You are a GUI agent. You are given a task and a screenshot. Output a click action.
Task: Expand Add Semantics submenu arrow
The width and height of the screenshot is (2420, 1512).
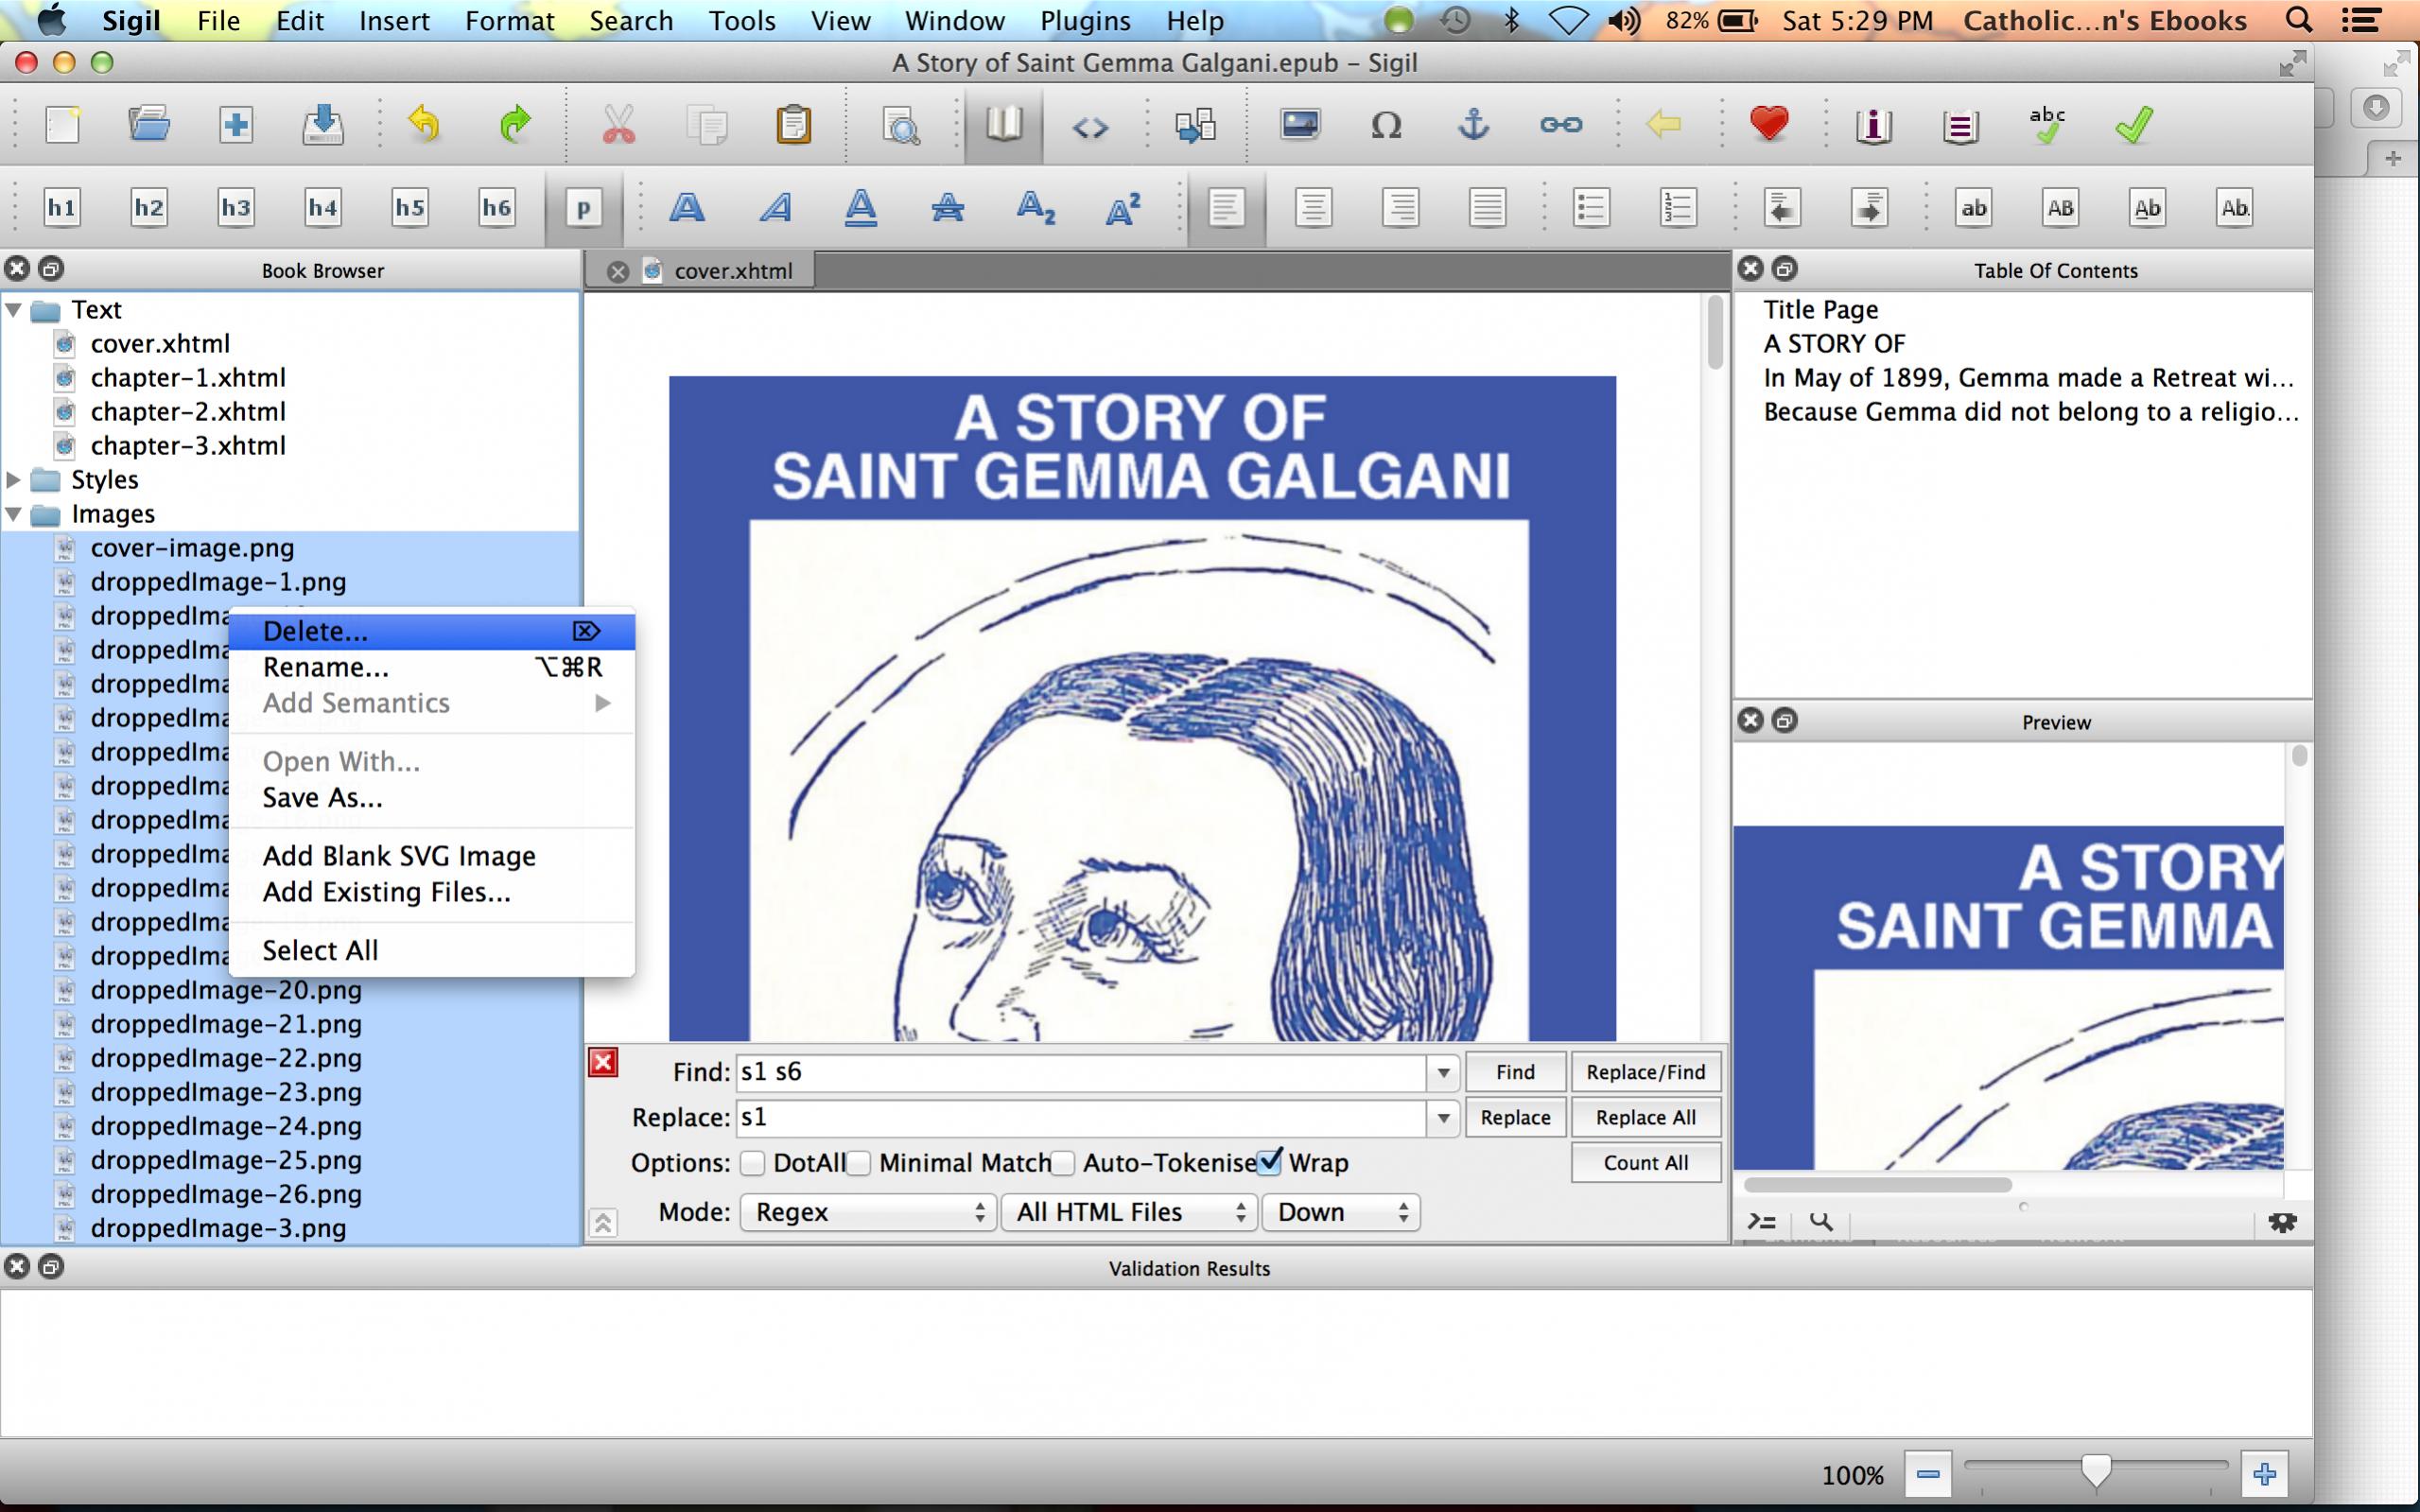point(602,703)
